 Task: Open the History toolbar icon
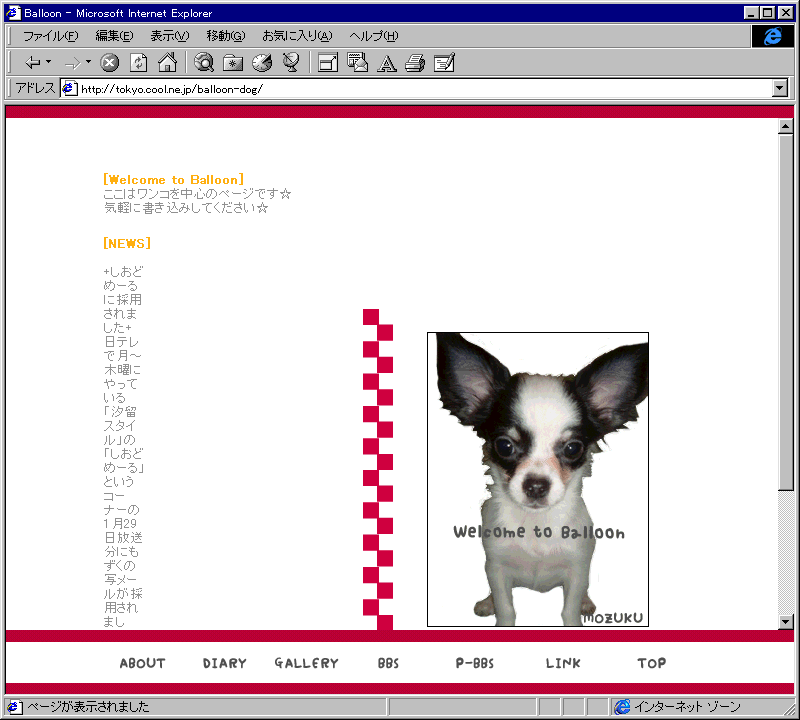coord(262,63)
